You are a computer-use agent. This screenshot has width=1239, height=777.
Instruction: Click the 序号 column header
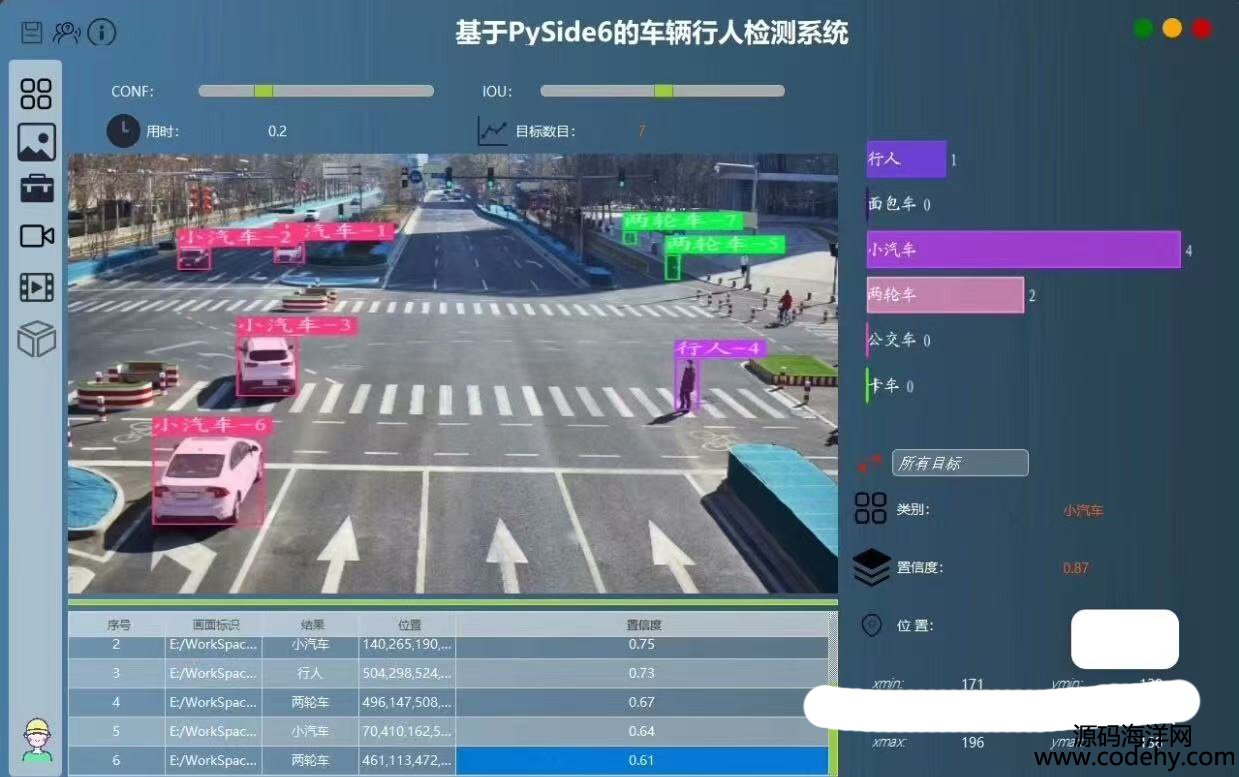pos(118,624)
